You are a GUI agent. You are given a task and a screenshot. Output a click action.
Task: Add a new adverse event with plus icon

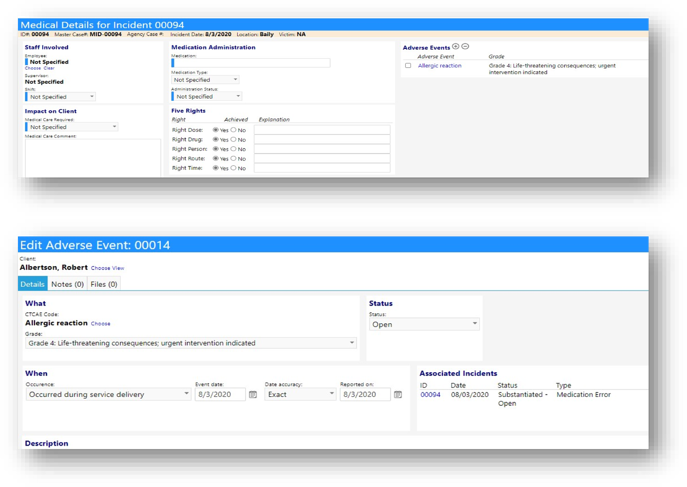tap(456, 46)
